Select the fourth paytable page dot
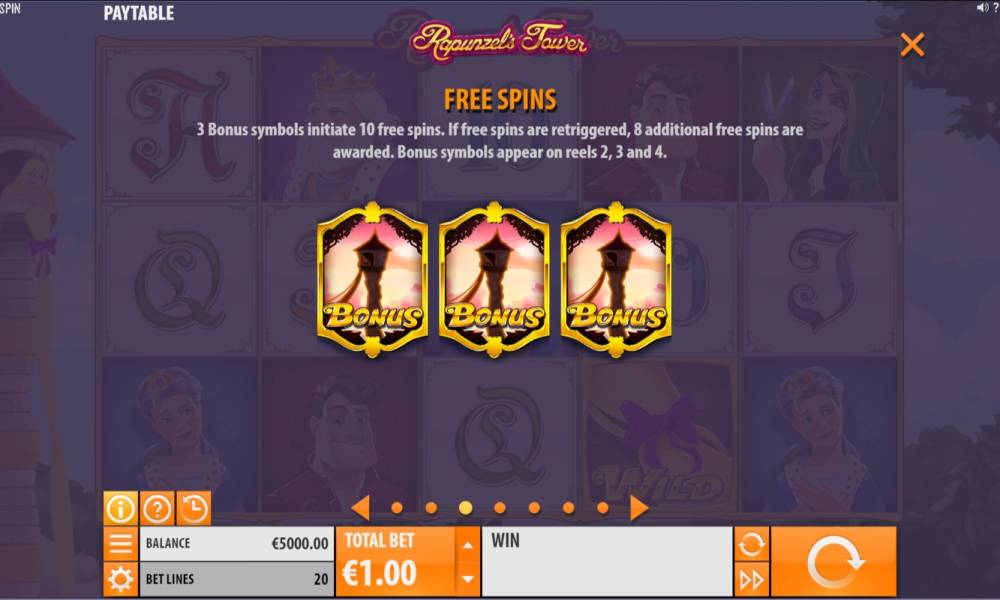 pyautogui.click(x=500, y=508)
